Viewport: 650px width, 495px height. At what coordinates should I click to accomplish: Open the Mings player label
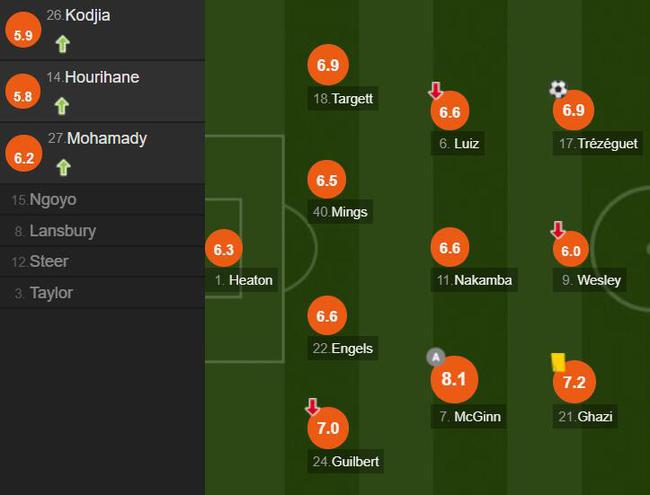tap(340, 212)
